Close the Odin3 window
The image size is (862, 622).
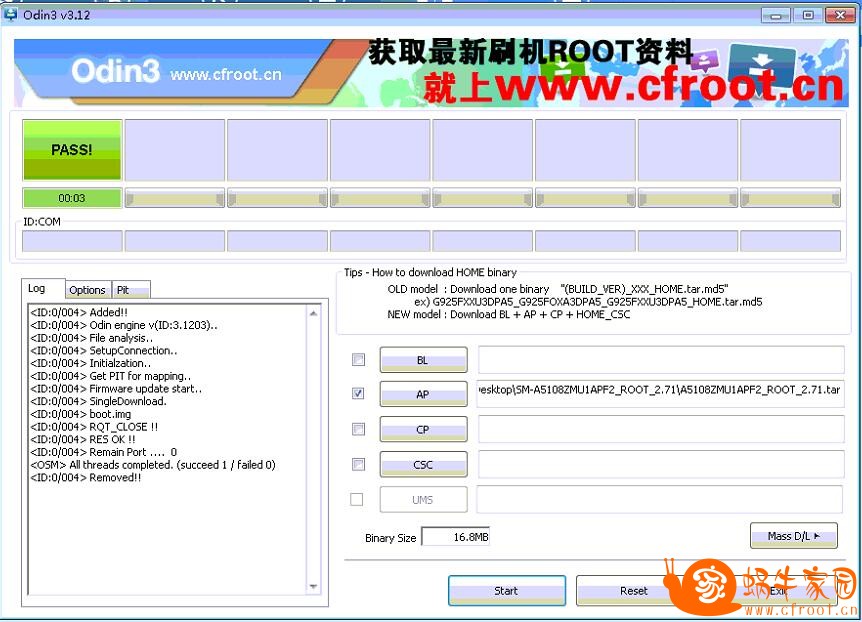coord(839,15)
